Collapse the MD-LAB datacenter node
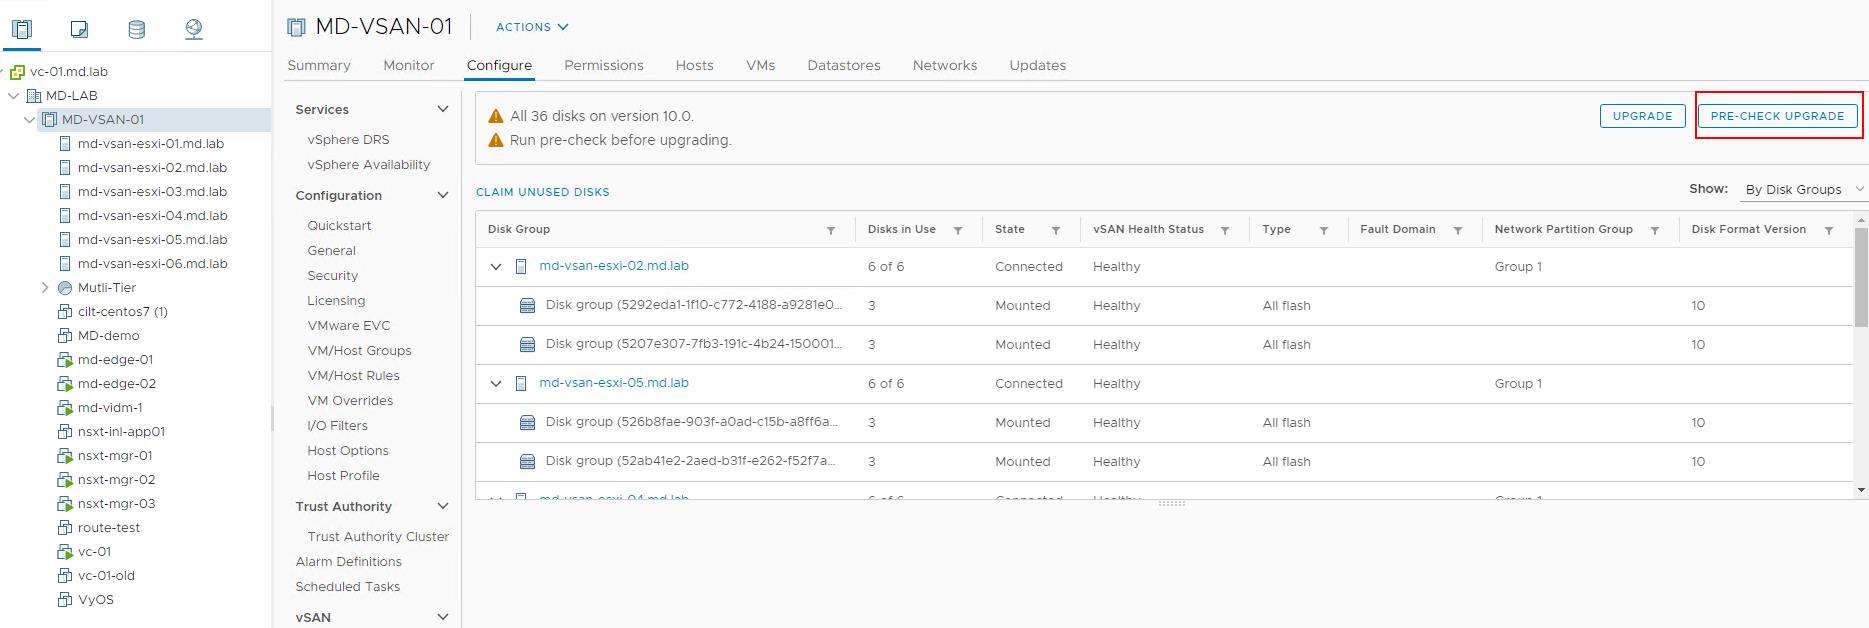Viewport: 1869px width, 628px height. (x=14, y=96)
